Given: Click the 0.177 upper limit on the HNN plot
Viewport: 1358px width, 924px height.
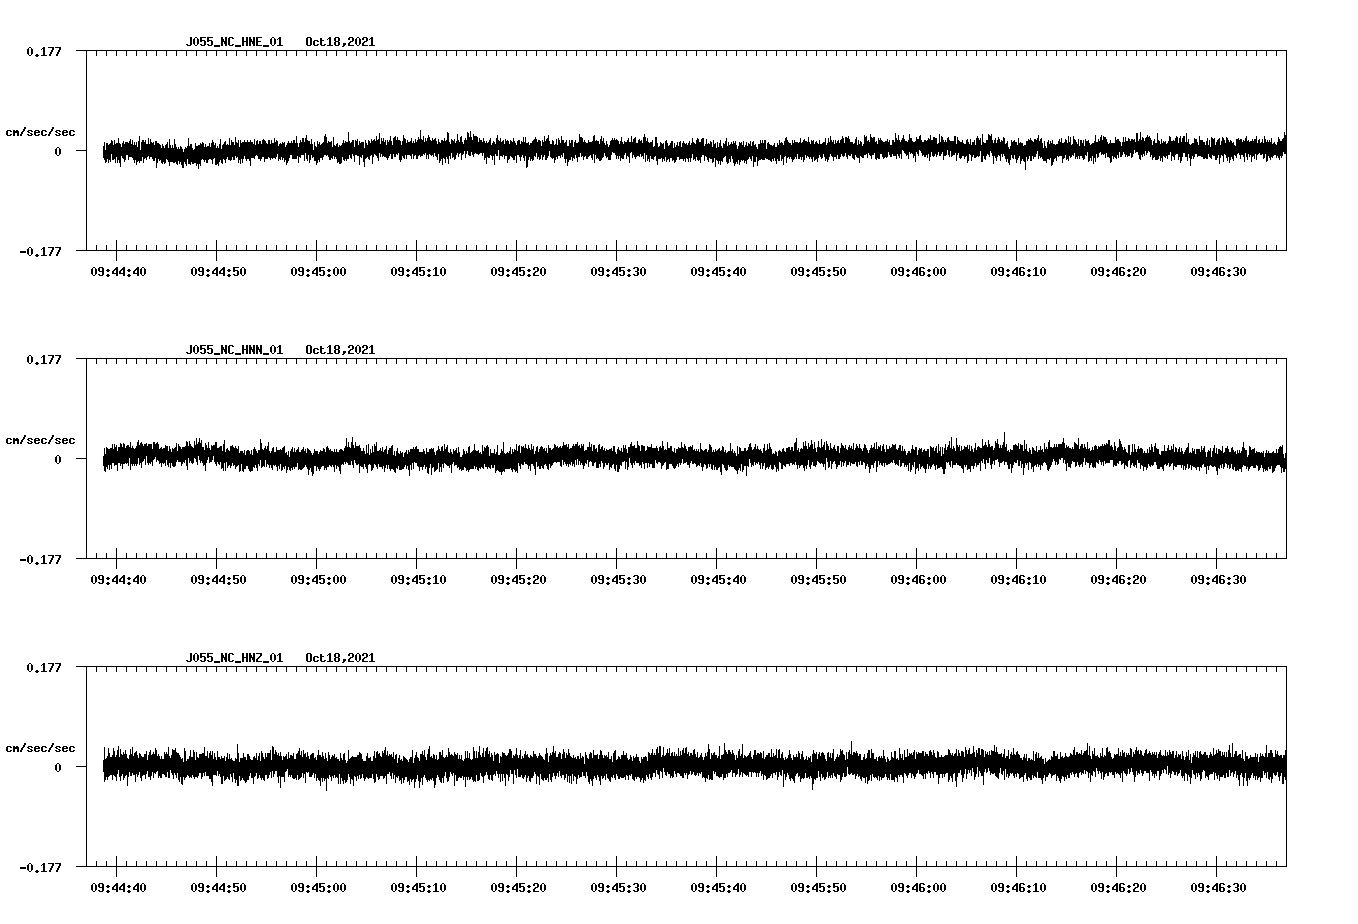Looking at the screenshot, I should click(43, 359).
